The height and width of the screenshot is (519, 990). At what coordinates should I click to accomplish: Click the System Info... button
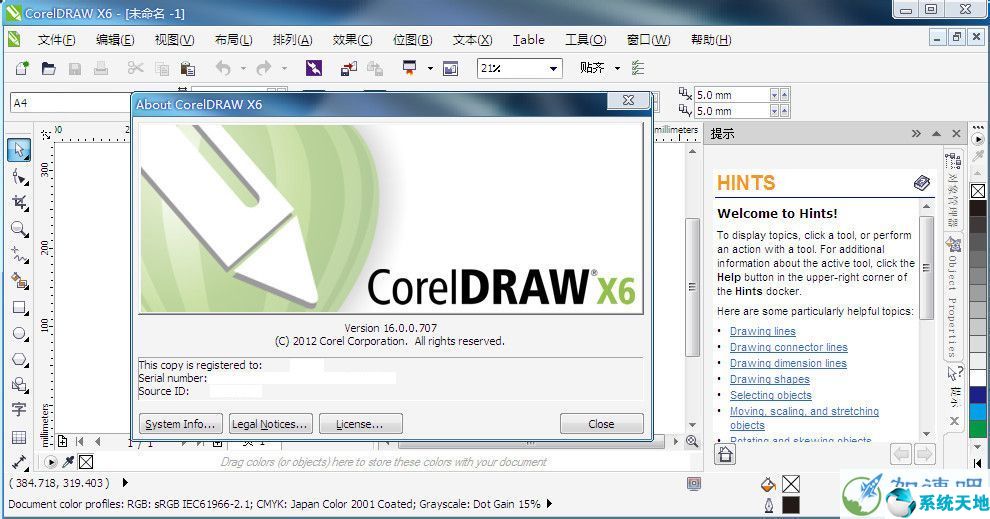(181, 424)
